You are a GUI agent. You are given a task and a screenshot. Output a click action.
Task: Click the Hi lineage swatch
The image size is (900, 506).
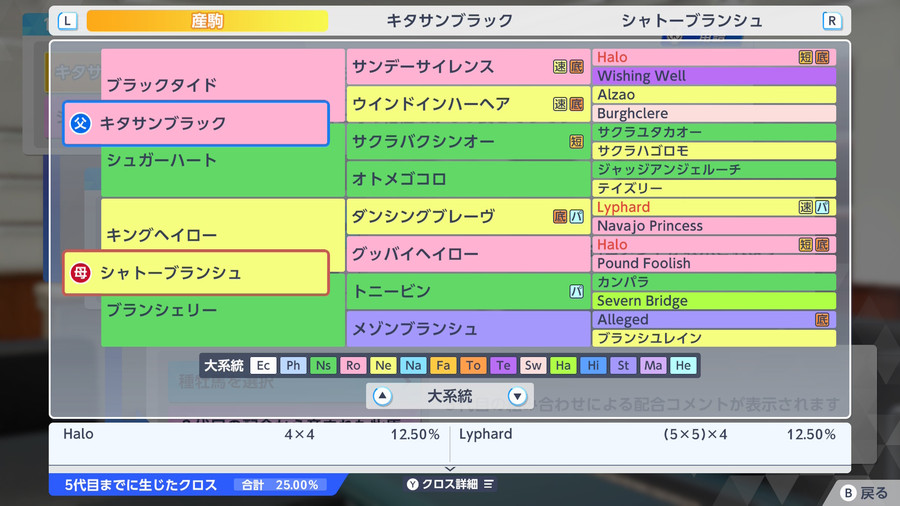[x=593, y=365]
